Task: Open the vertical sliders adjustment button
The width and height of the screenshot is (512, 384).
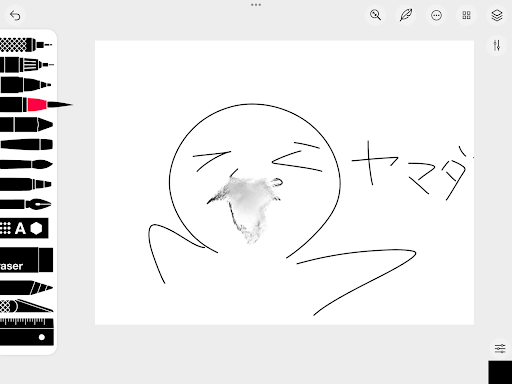Action: click(x=497, y=45)
